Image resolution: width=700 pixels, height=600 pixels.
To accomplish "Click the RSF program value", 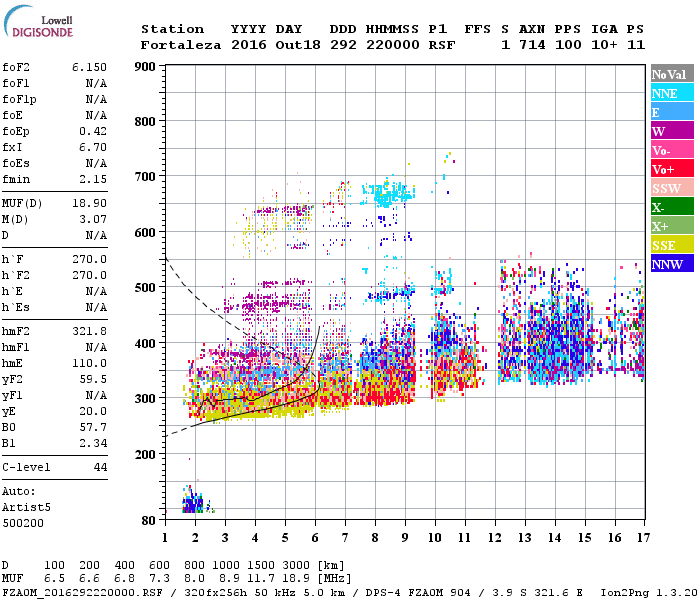I will [442, 45].
